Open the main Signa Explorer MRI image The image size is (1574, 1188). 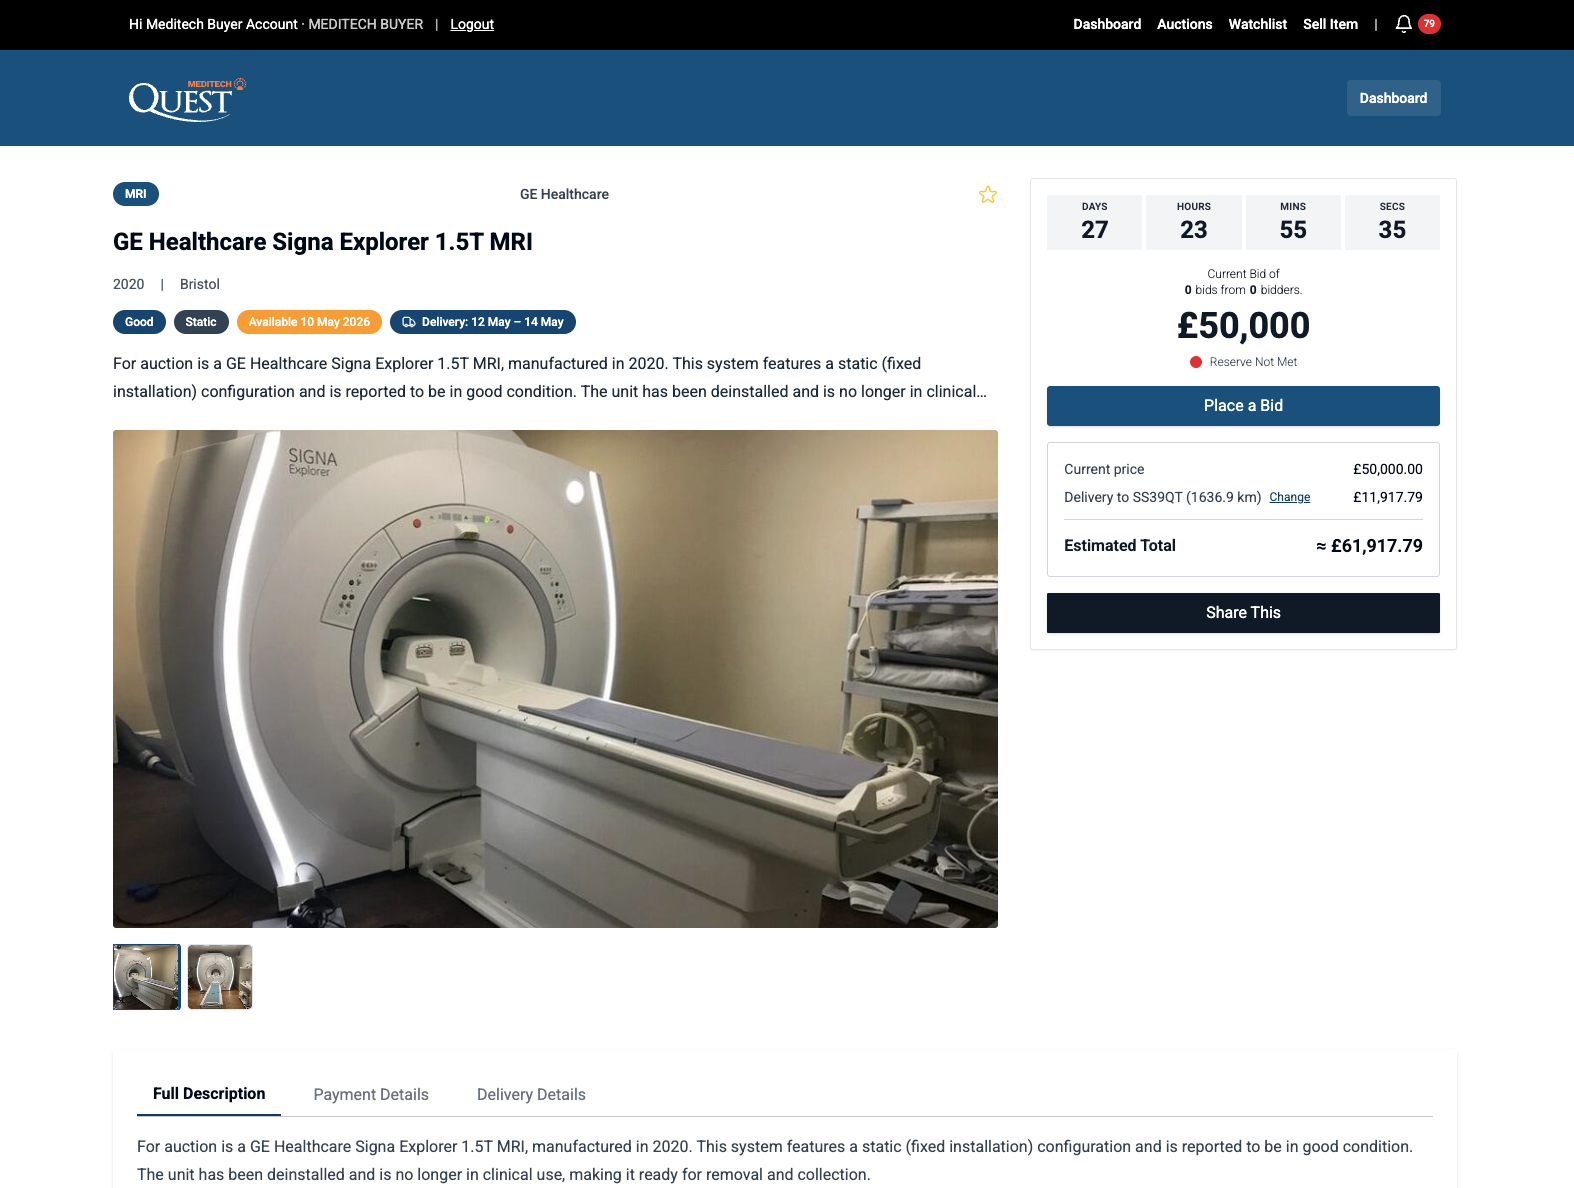tap(555, 679)
